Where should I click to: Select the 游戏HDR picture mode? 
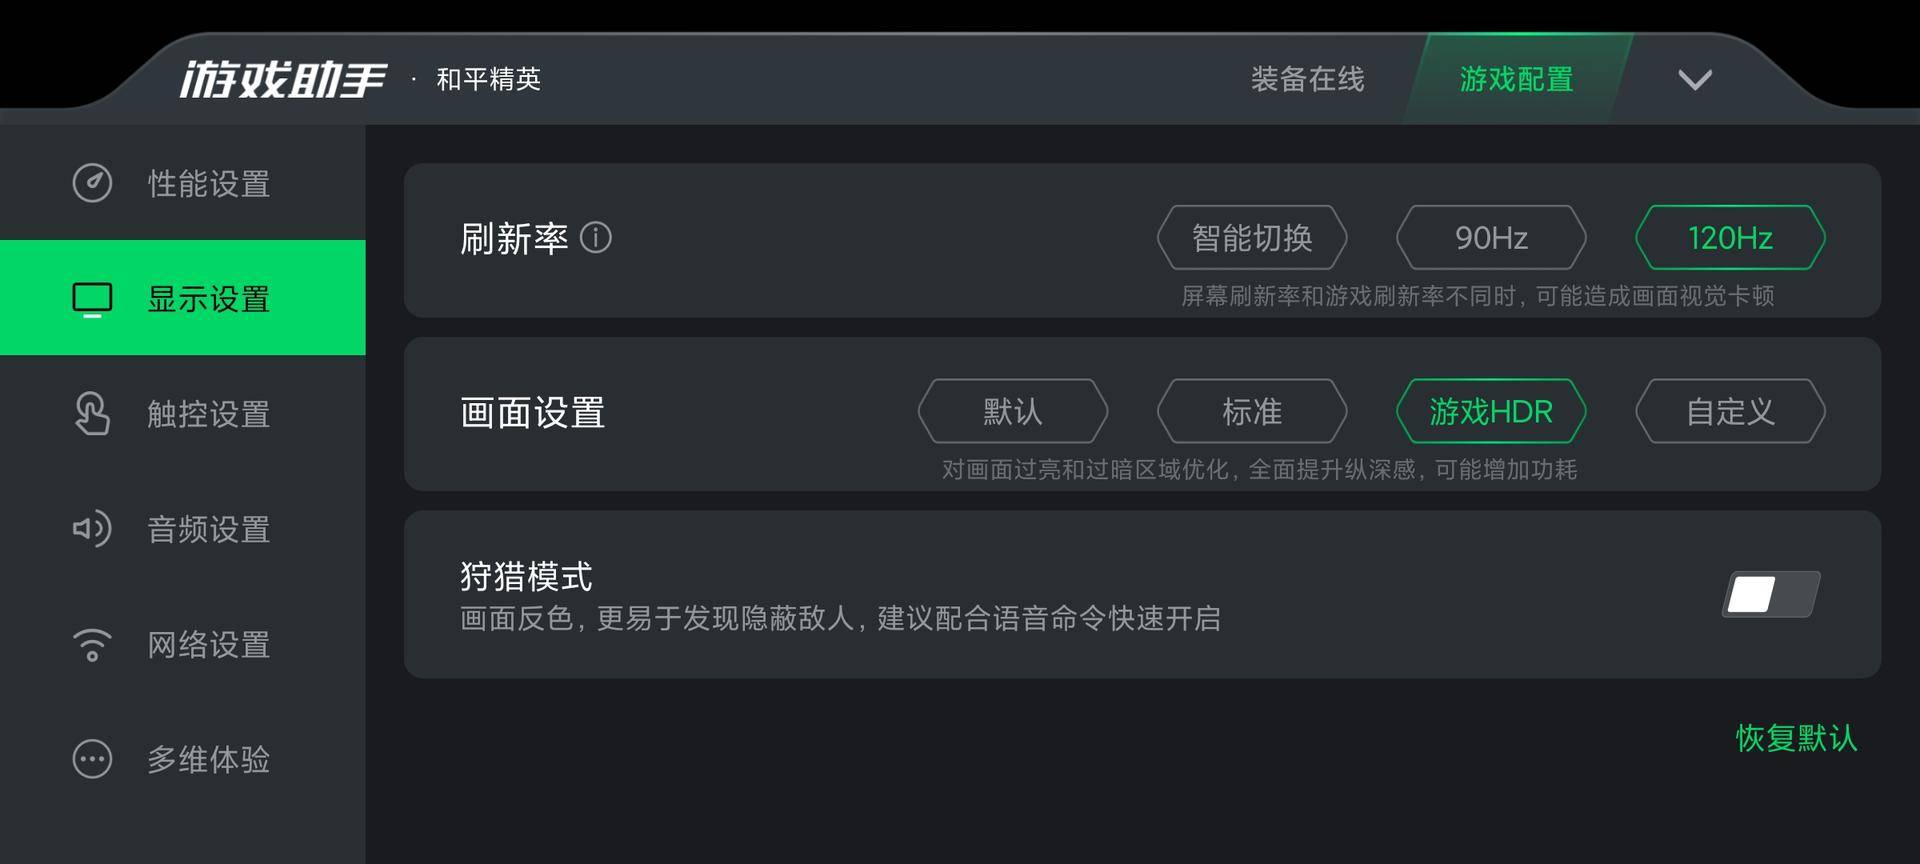1490,411
